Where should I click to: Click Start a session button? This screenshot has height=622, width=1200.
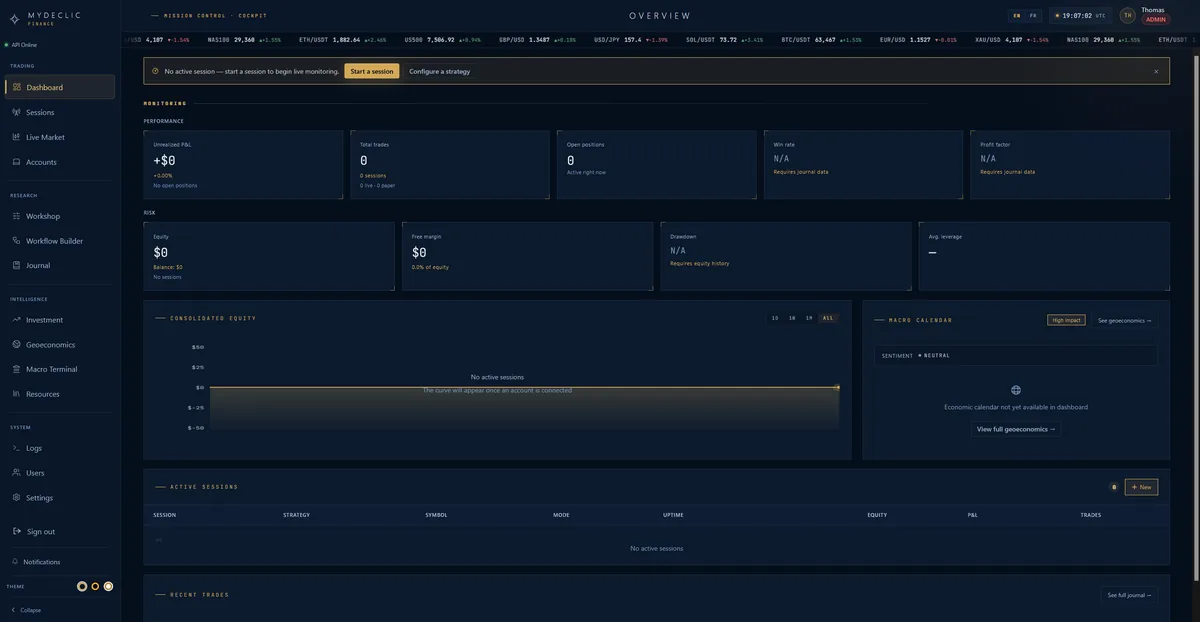[x=372, y=71]
